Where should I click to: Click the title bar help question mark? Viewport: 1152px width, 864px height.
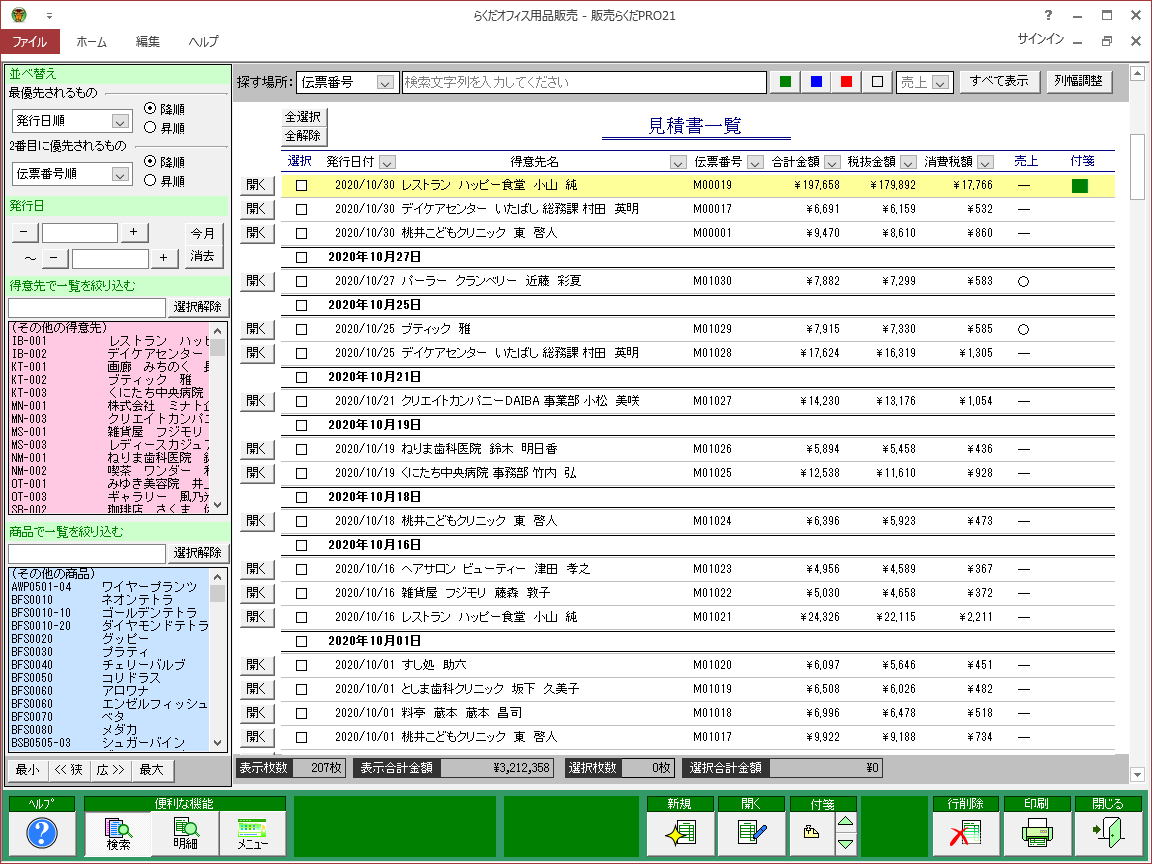(1048, 15)
